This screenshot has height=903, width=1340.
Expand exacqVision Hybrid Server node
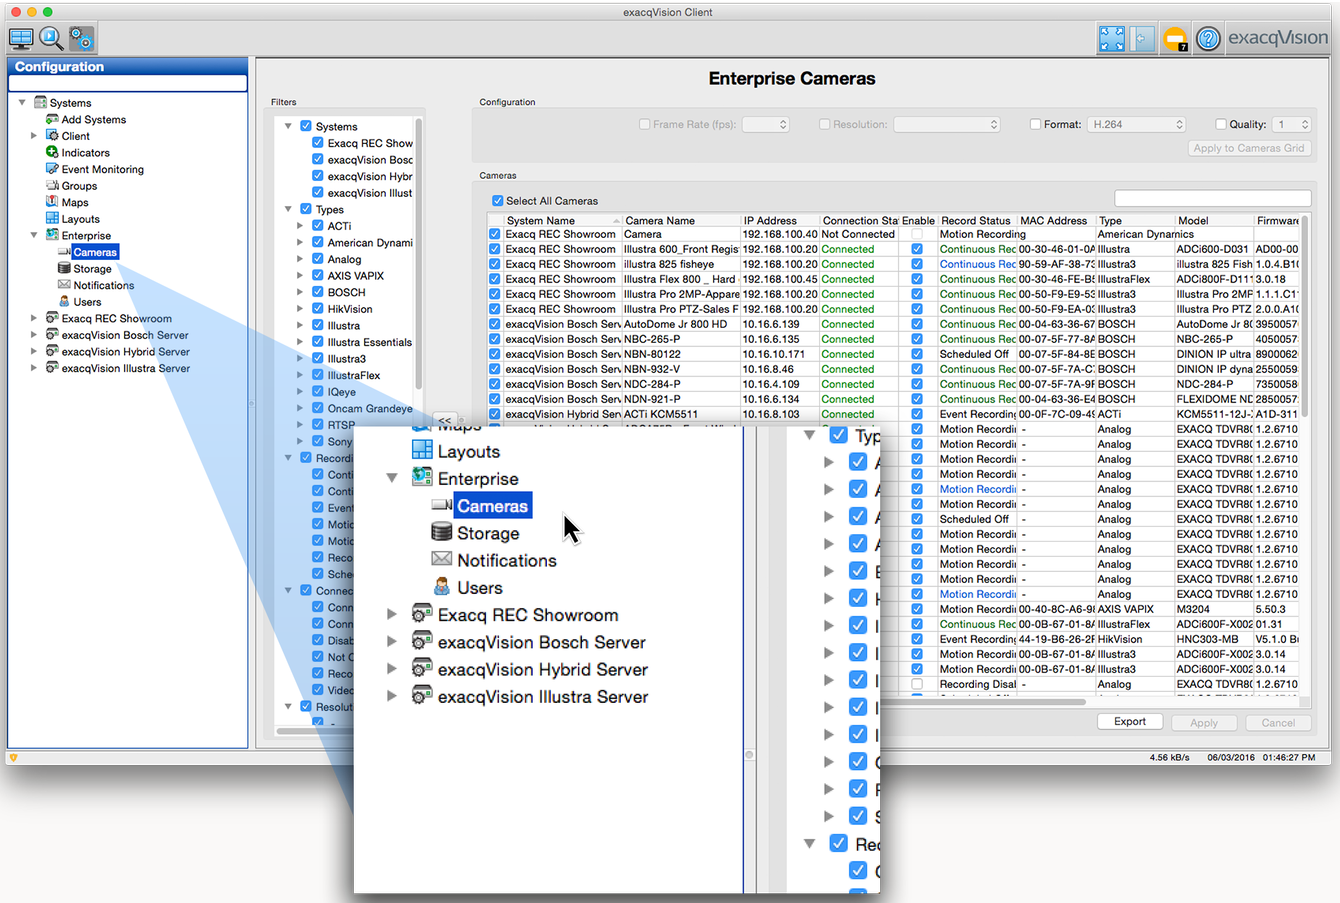click(34, 351)
